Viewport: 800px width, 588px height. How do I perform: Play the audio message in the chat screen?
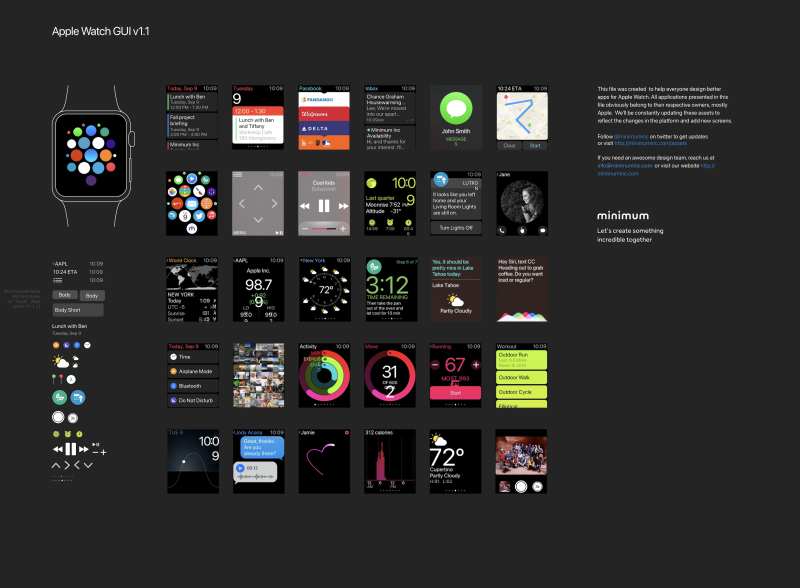click(240, 468)
